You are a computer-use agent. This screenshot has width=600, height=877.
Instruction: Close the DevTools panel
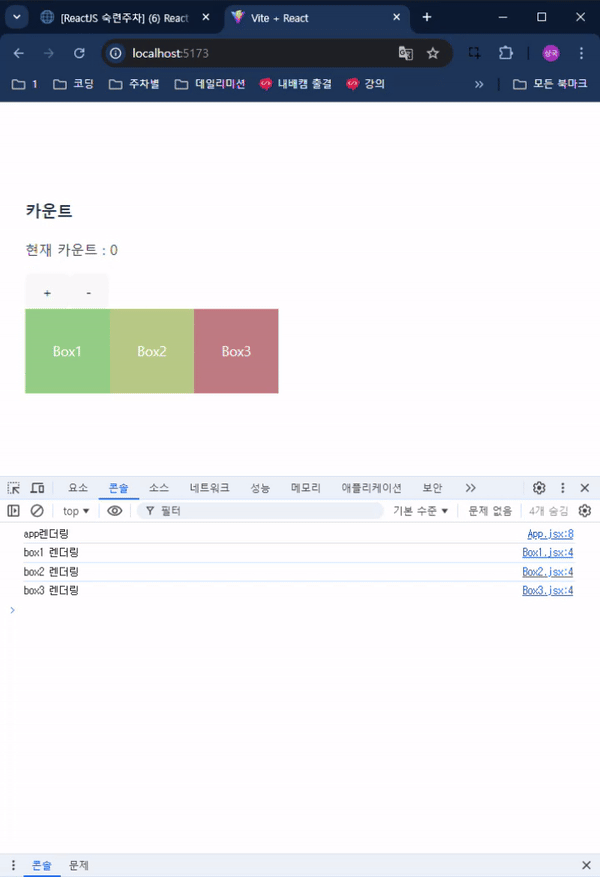pos(585,488)
